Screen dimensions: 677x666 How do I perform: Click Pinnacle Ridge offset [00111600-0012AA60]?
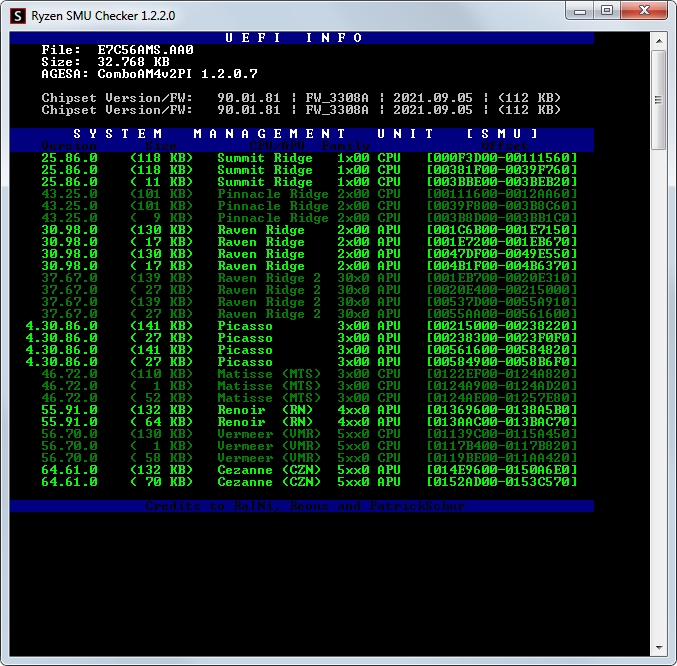(x=502, y=194)
